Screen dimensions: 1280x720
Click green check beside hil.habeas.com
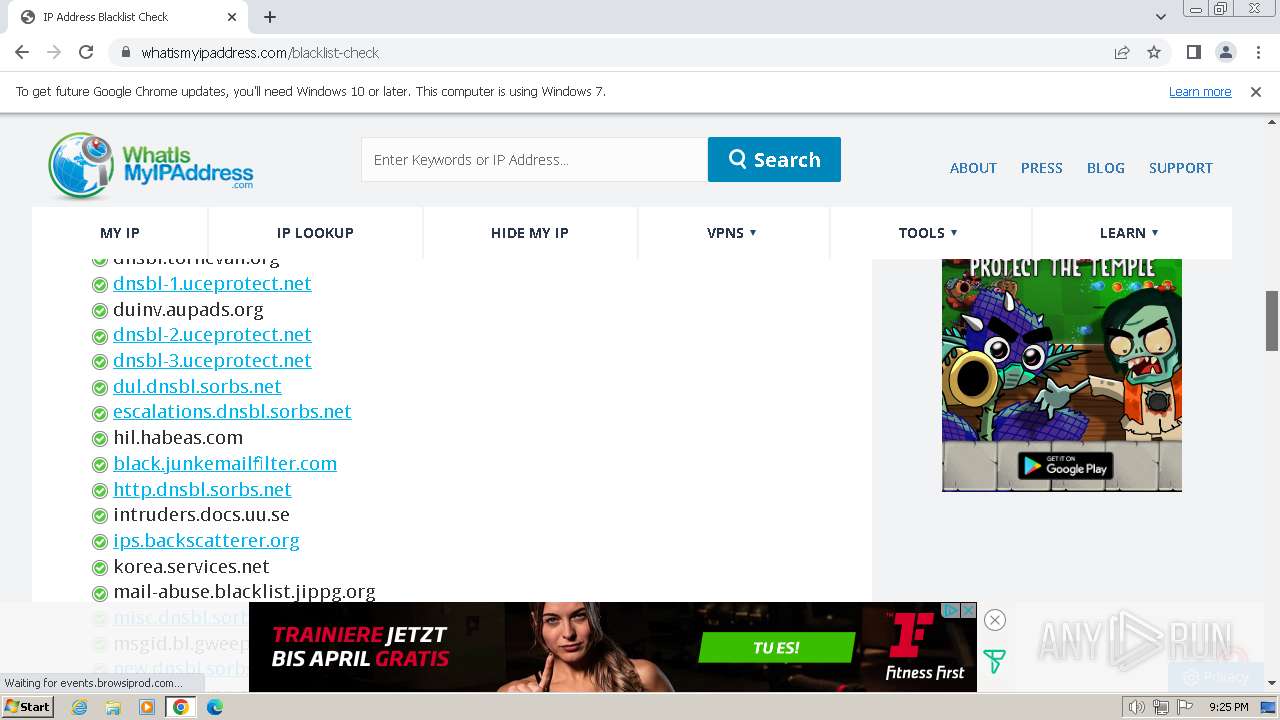coord(100,439)
